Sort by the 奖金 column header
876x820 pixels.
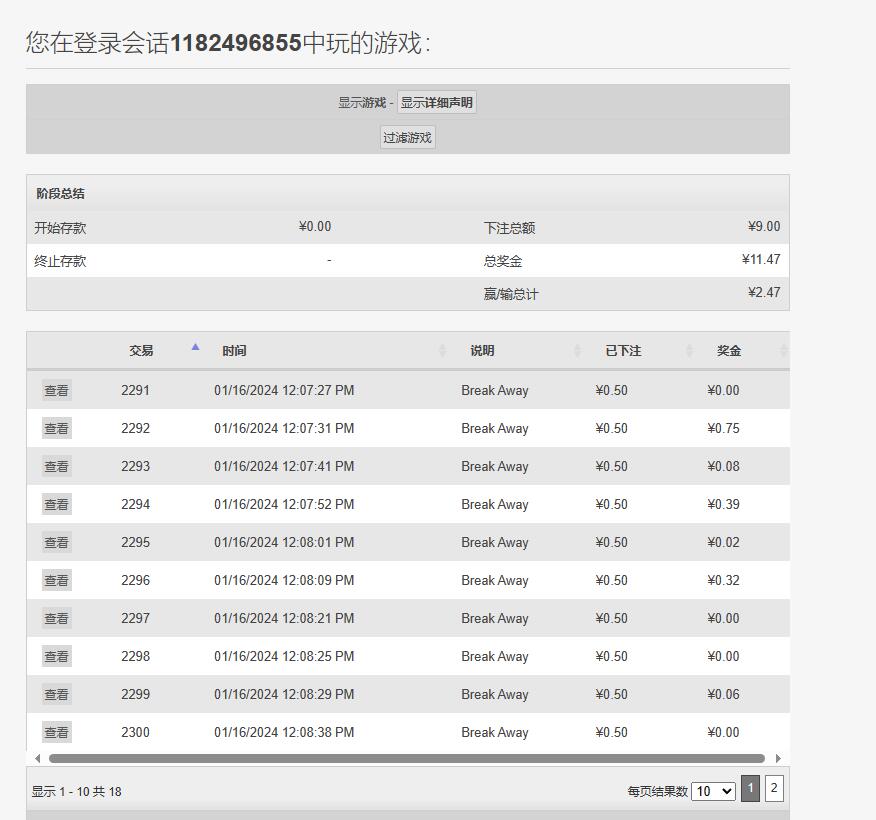pos(729,351)
